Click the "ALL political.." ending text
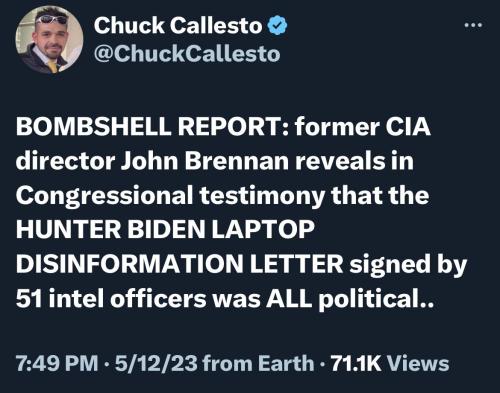This screenshot has height=393, width=500. [350, 299]
